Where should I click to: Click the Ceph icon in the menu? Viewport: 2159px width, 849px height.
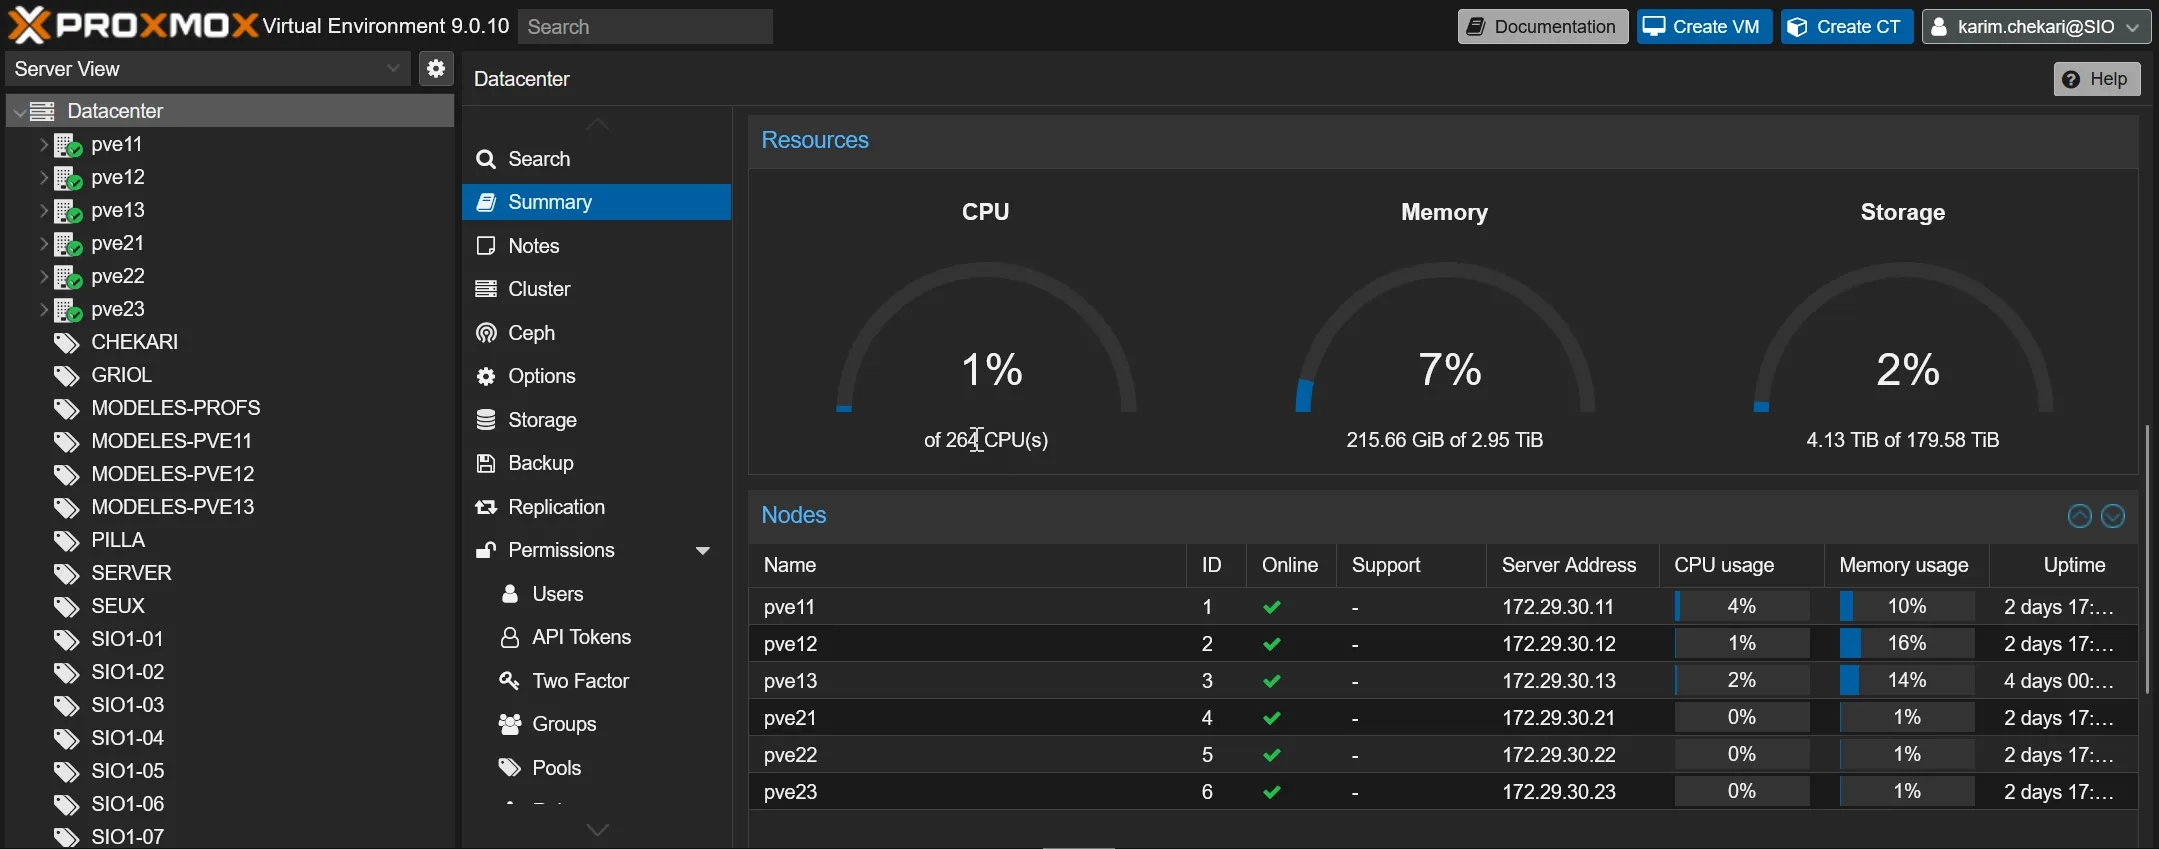(x=486, y=333)
